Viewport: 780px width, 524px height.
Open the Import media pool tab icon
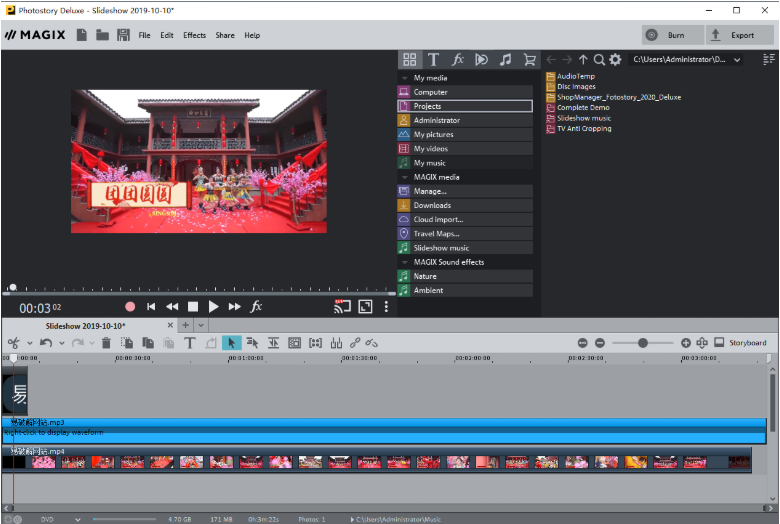pos(410,60)
